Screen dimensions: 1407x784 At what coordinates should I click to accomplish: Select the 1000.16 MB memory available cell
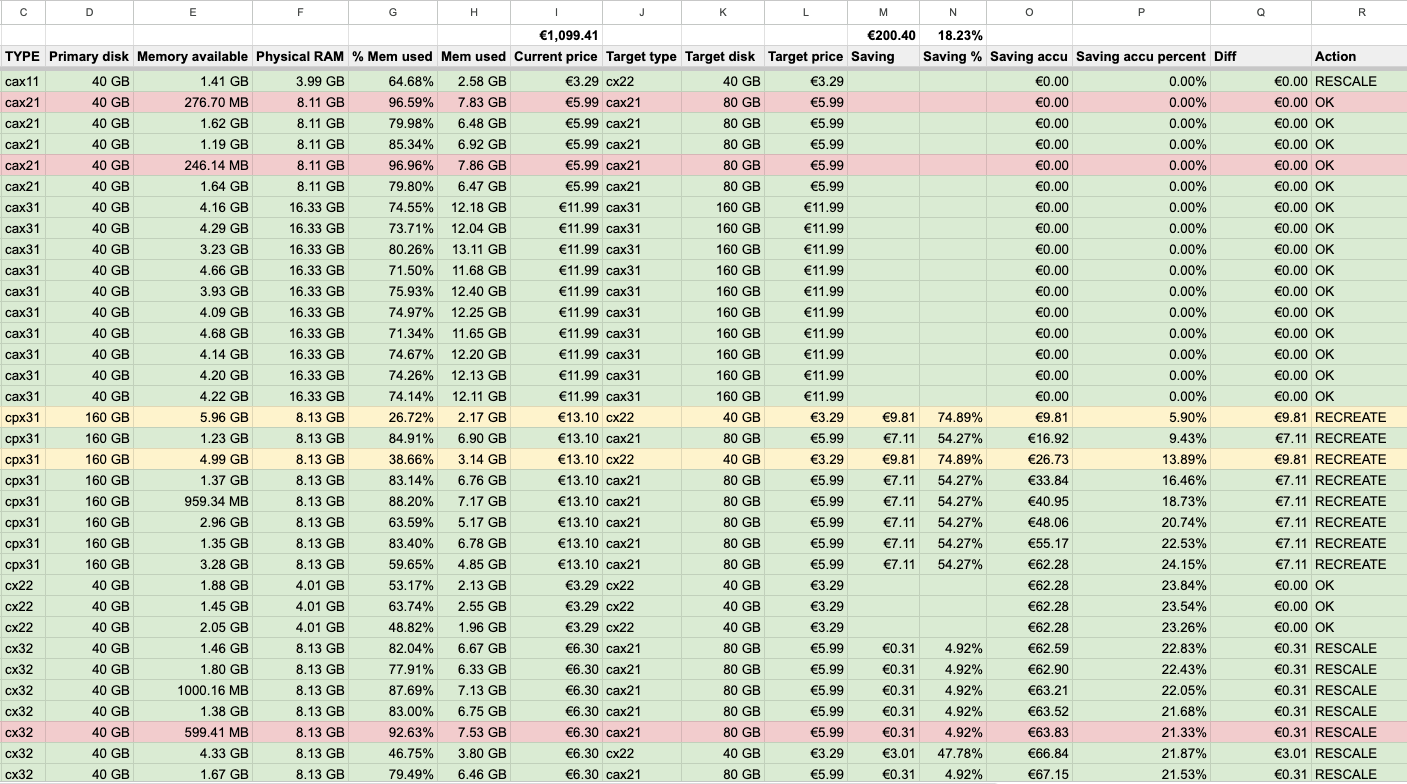click(193, 690)
